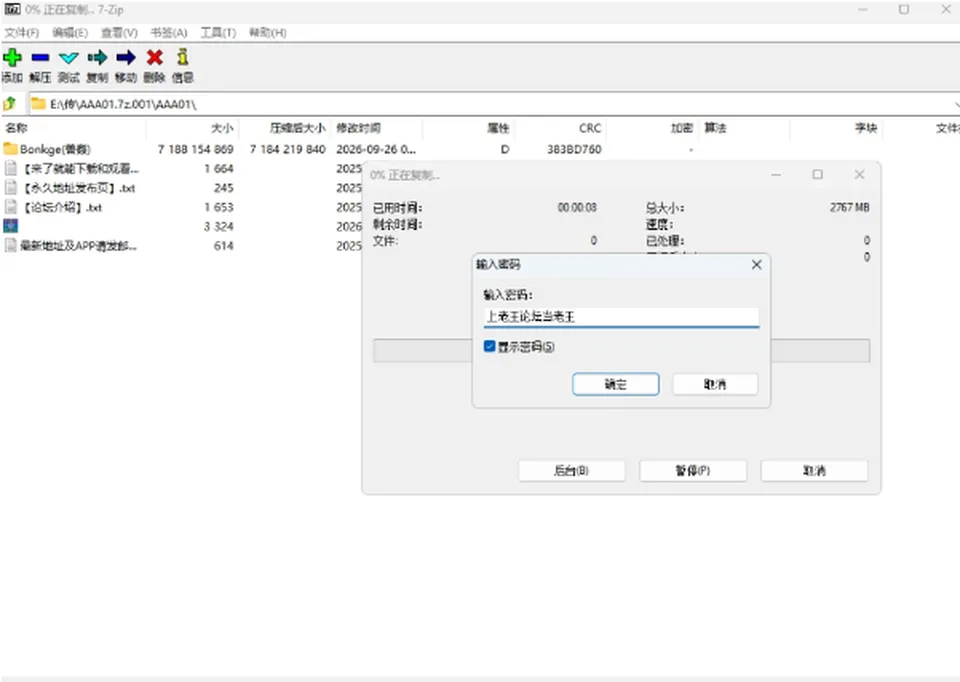Viewport: 960px width, 682px height.
Task: Open the 查看(V) menu
Action: point(119,32)
